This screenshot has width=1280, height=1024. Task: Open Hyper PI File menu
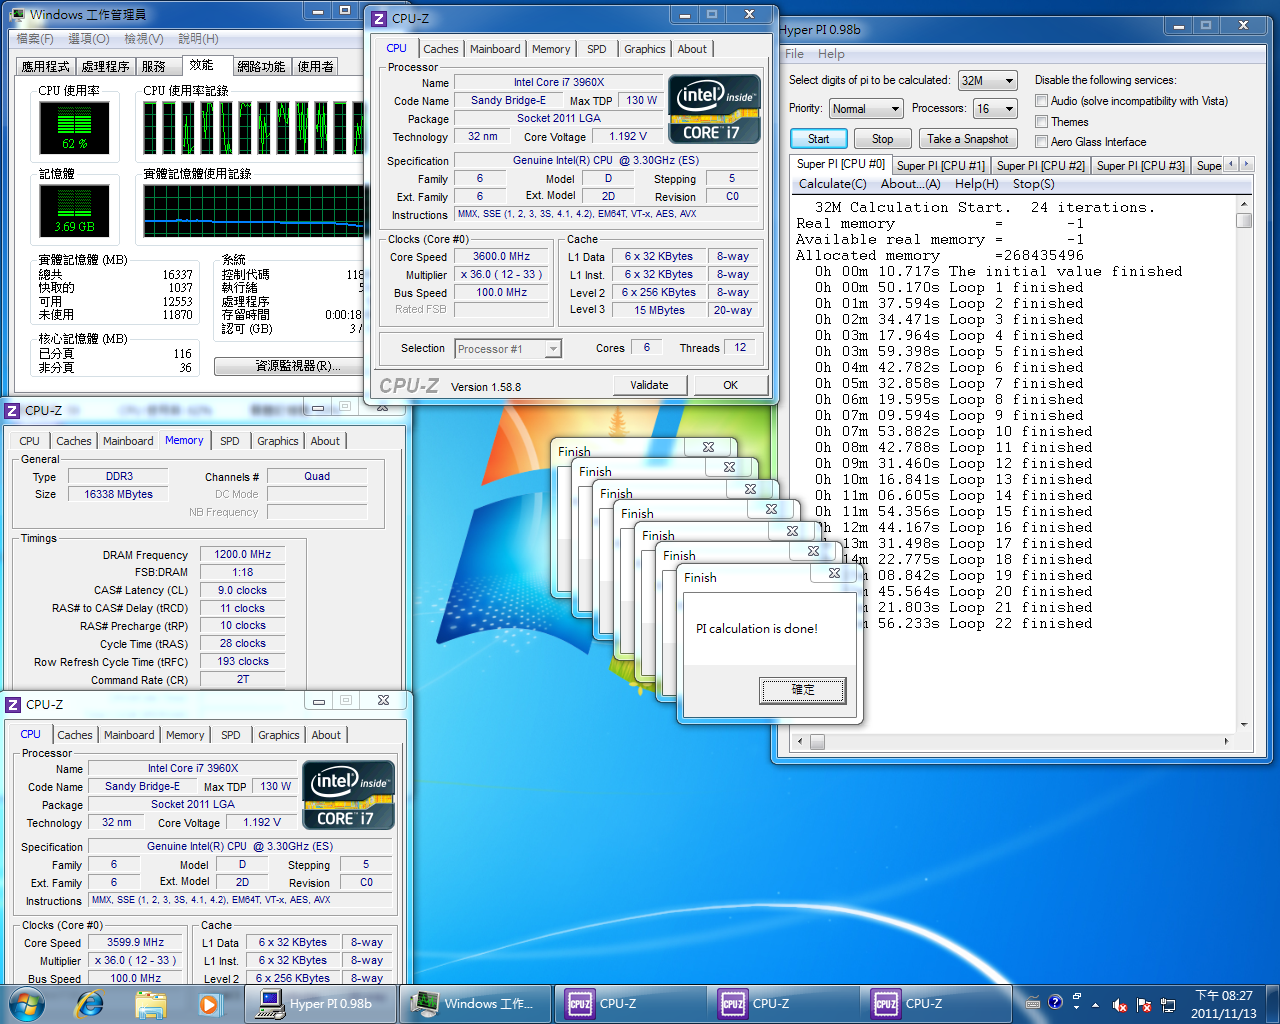[x=795, y=54]
